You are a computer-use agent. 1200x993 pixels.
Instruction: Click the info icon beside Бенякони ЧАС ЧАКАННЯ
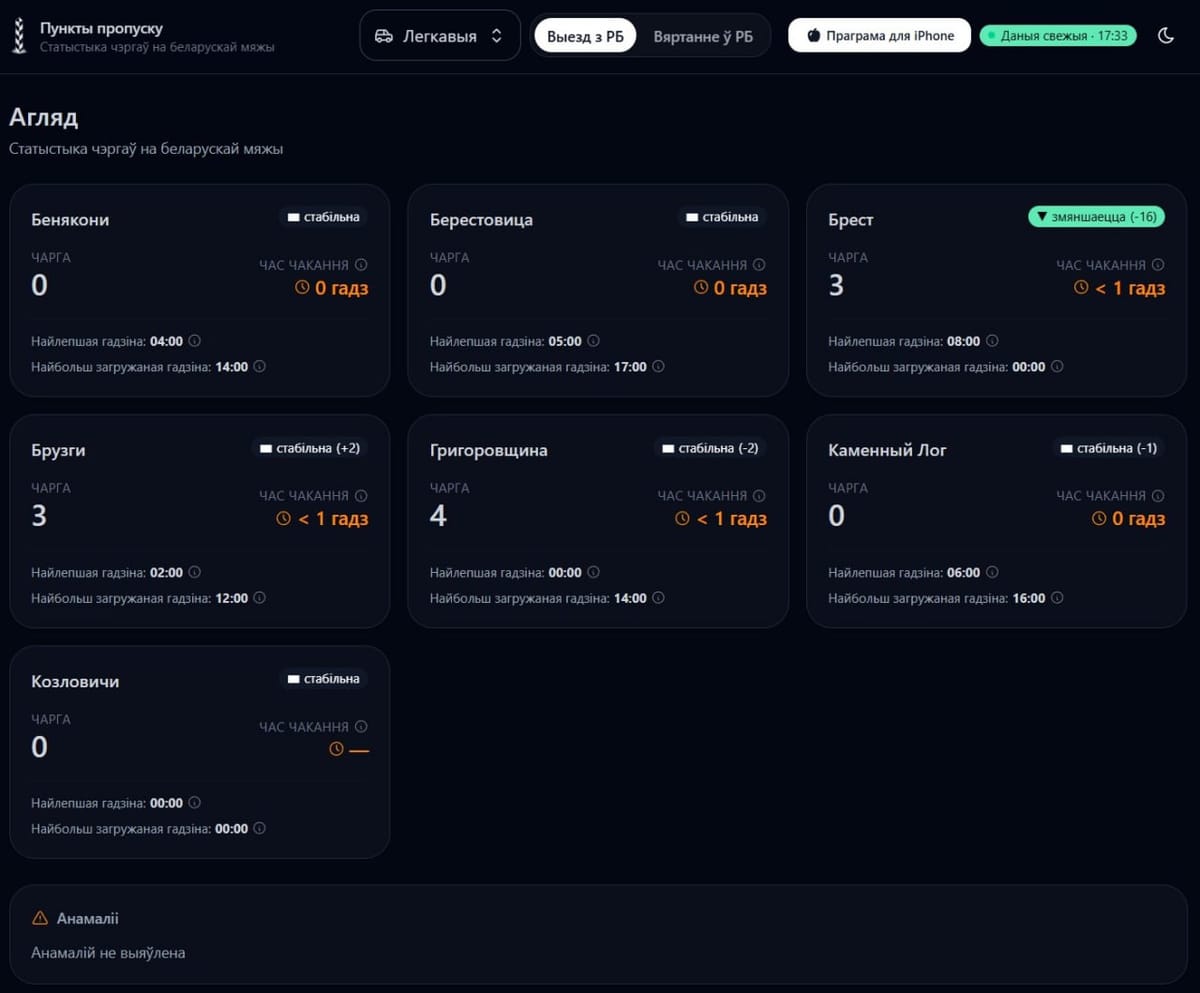tap(361, 265)
